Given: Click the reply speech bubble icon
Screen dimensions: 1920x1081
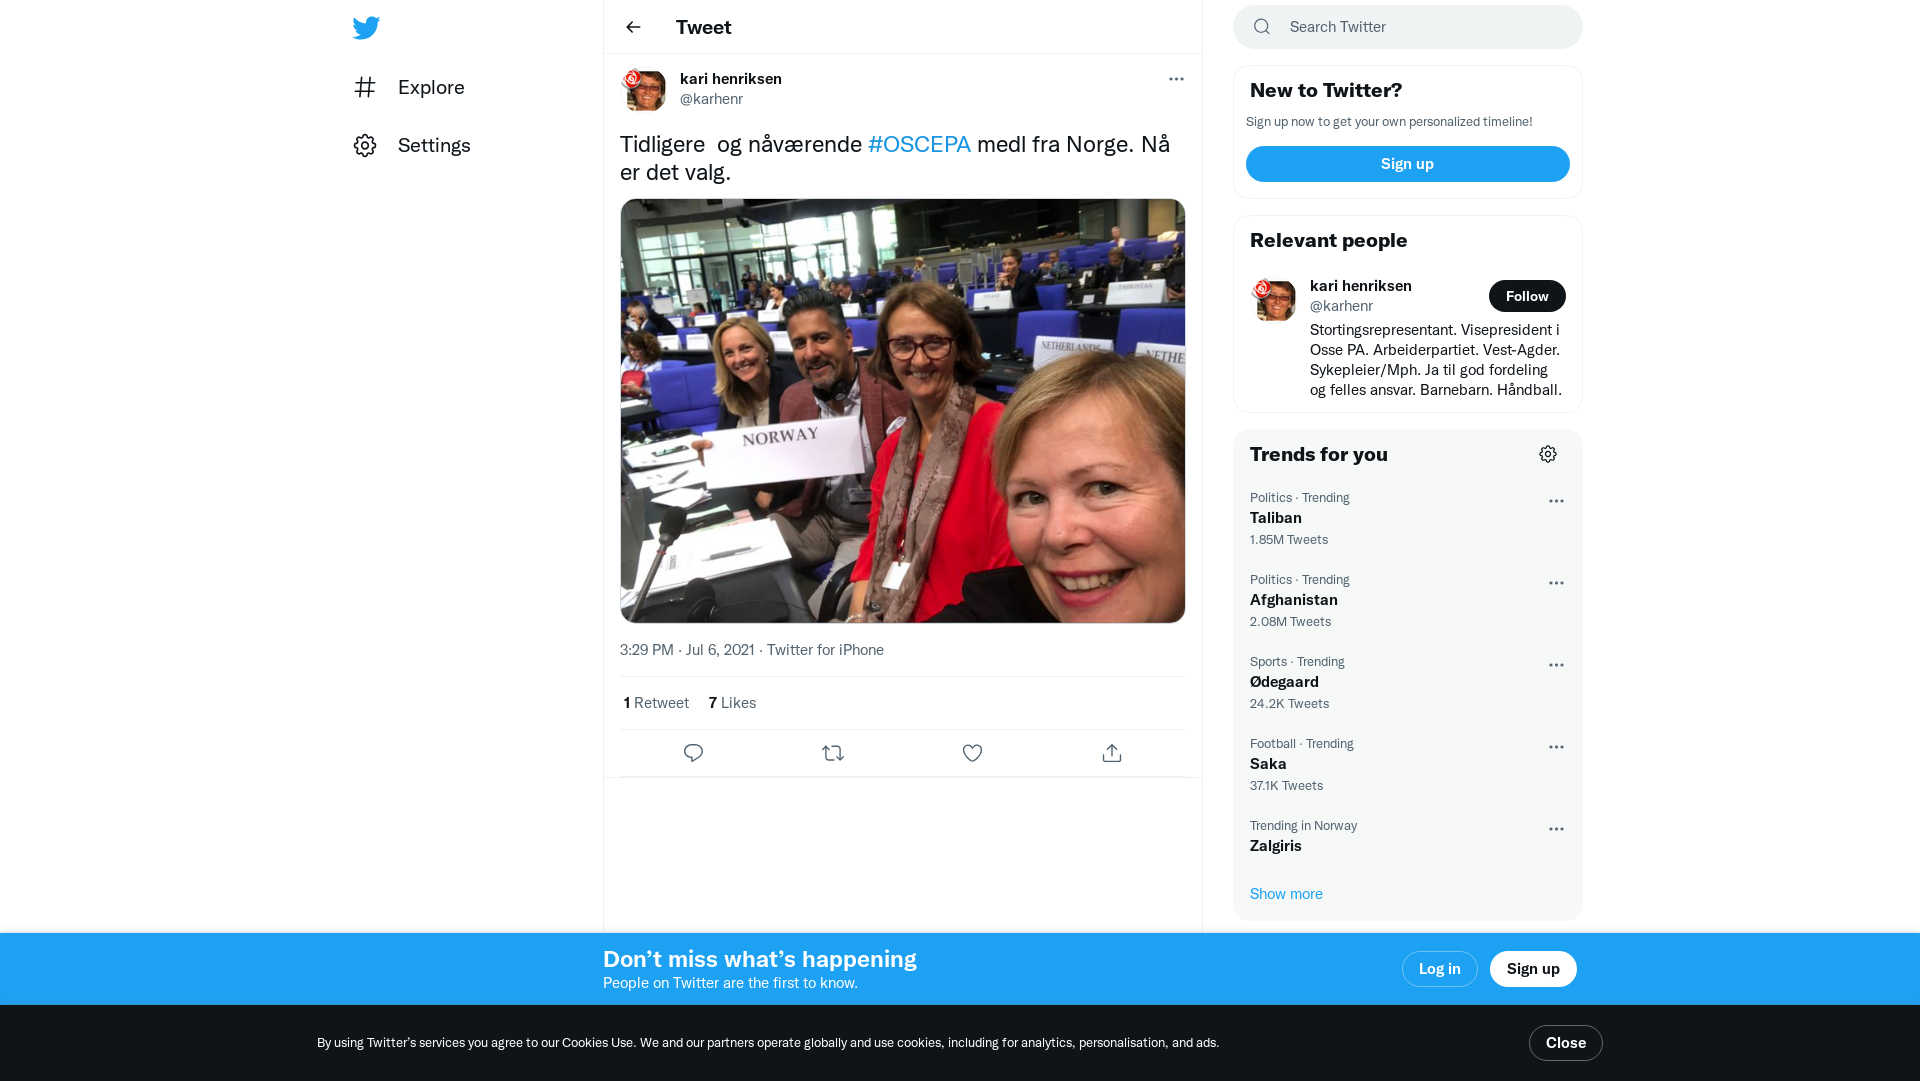Looking at the screenshot, I should (x=693, y=753).
